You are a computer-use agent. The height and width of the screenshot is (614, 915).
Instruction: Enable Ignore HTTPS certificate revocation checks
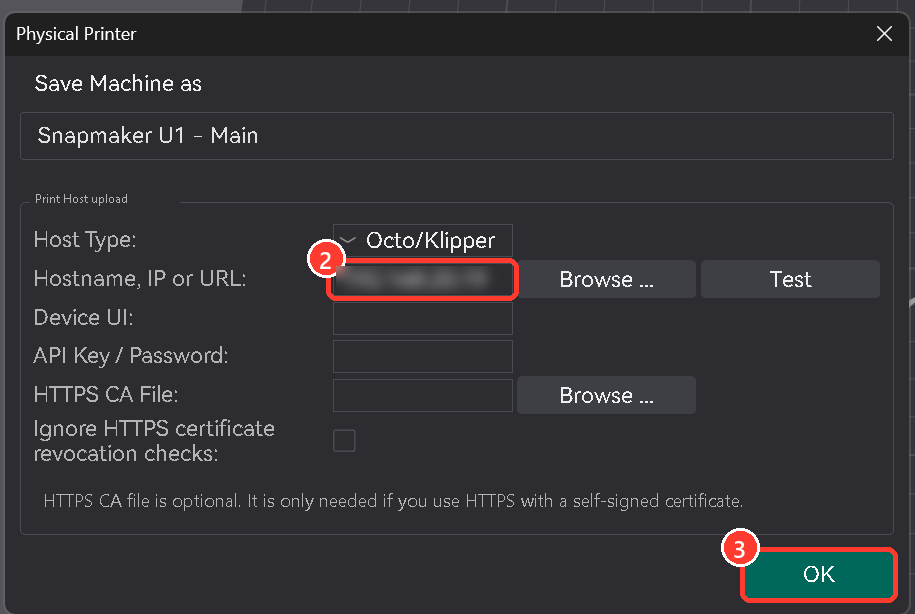click(x=344, y=441)
